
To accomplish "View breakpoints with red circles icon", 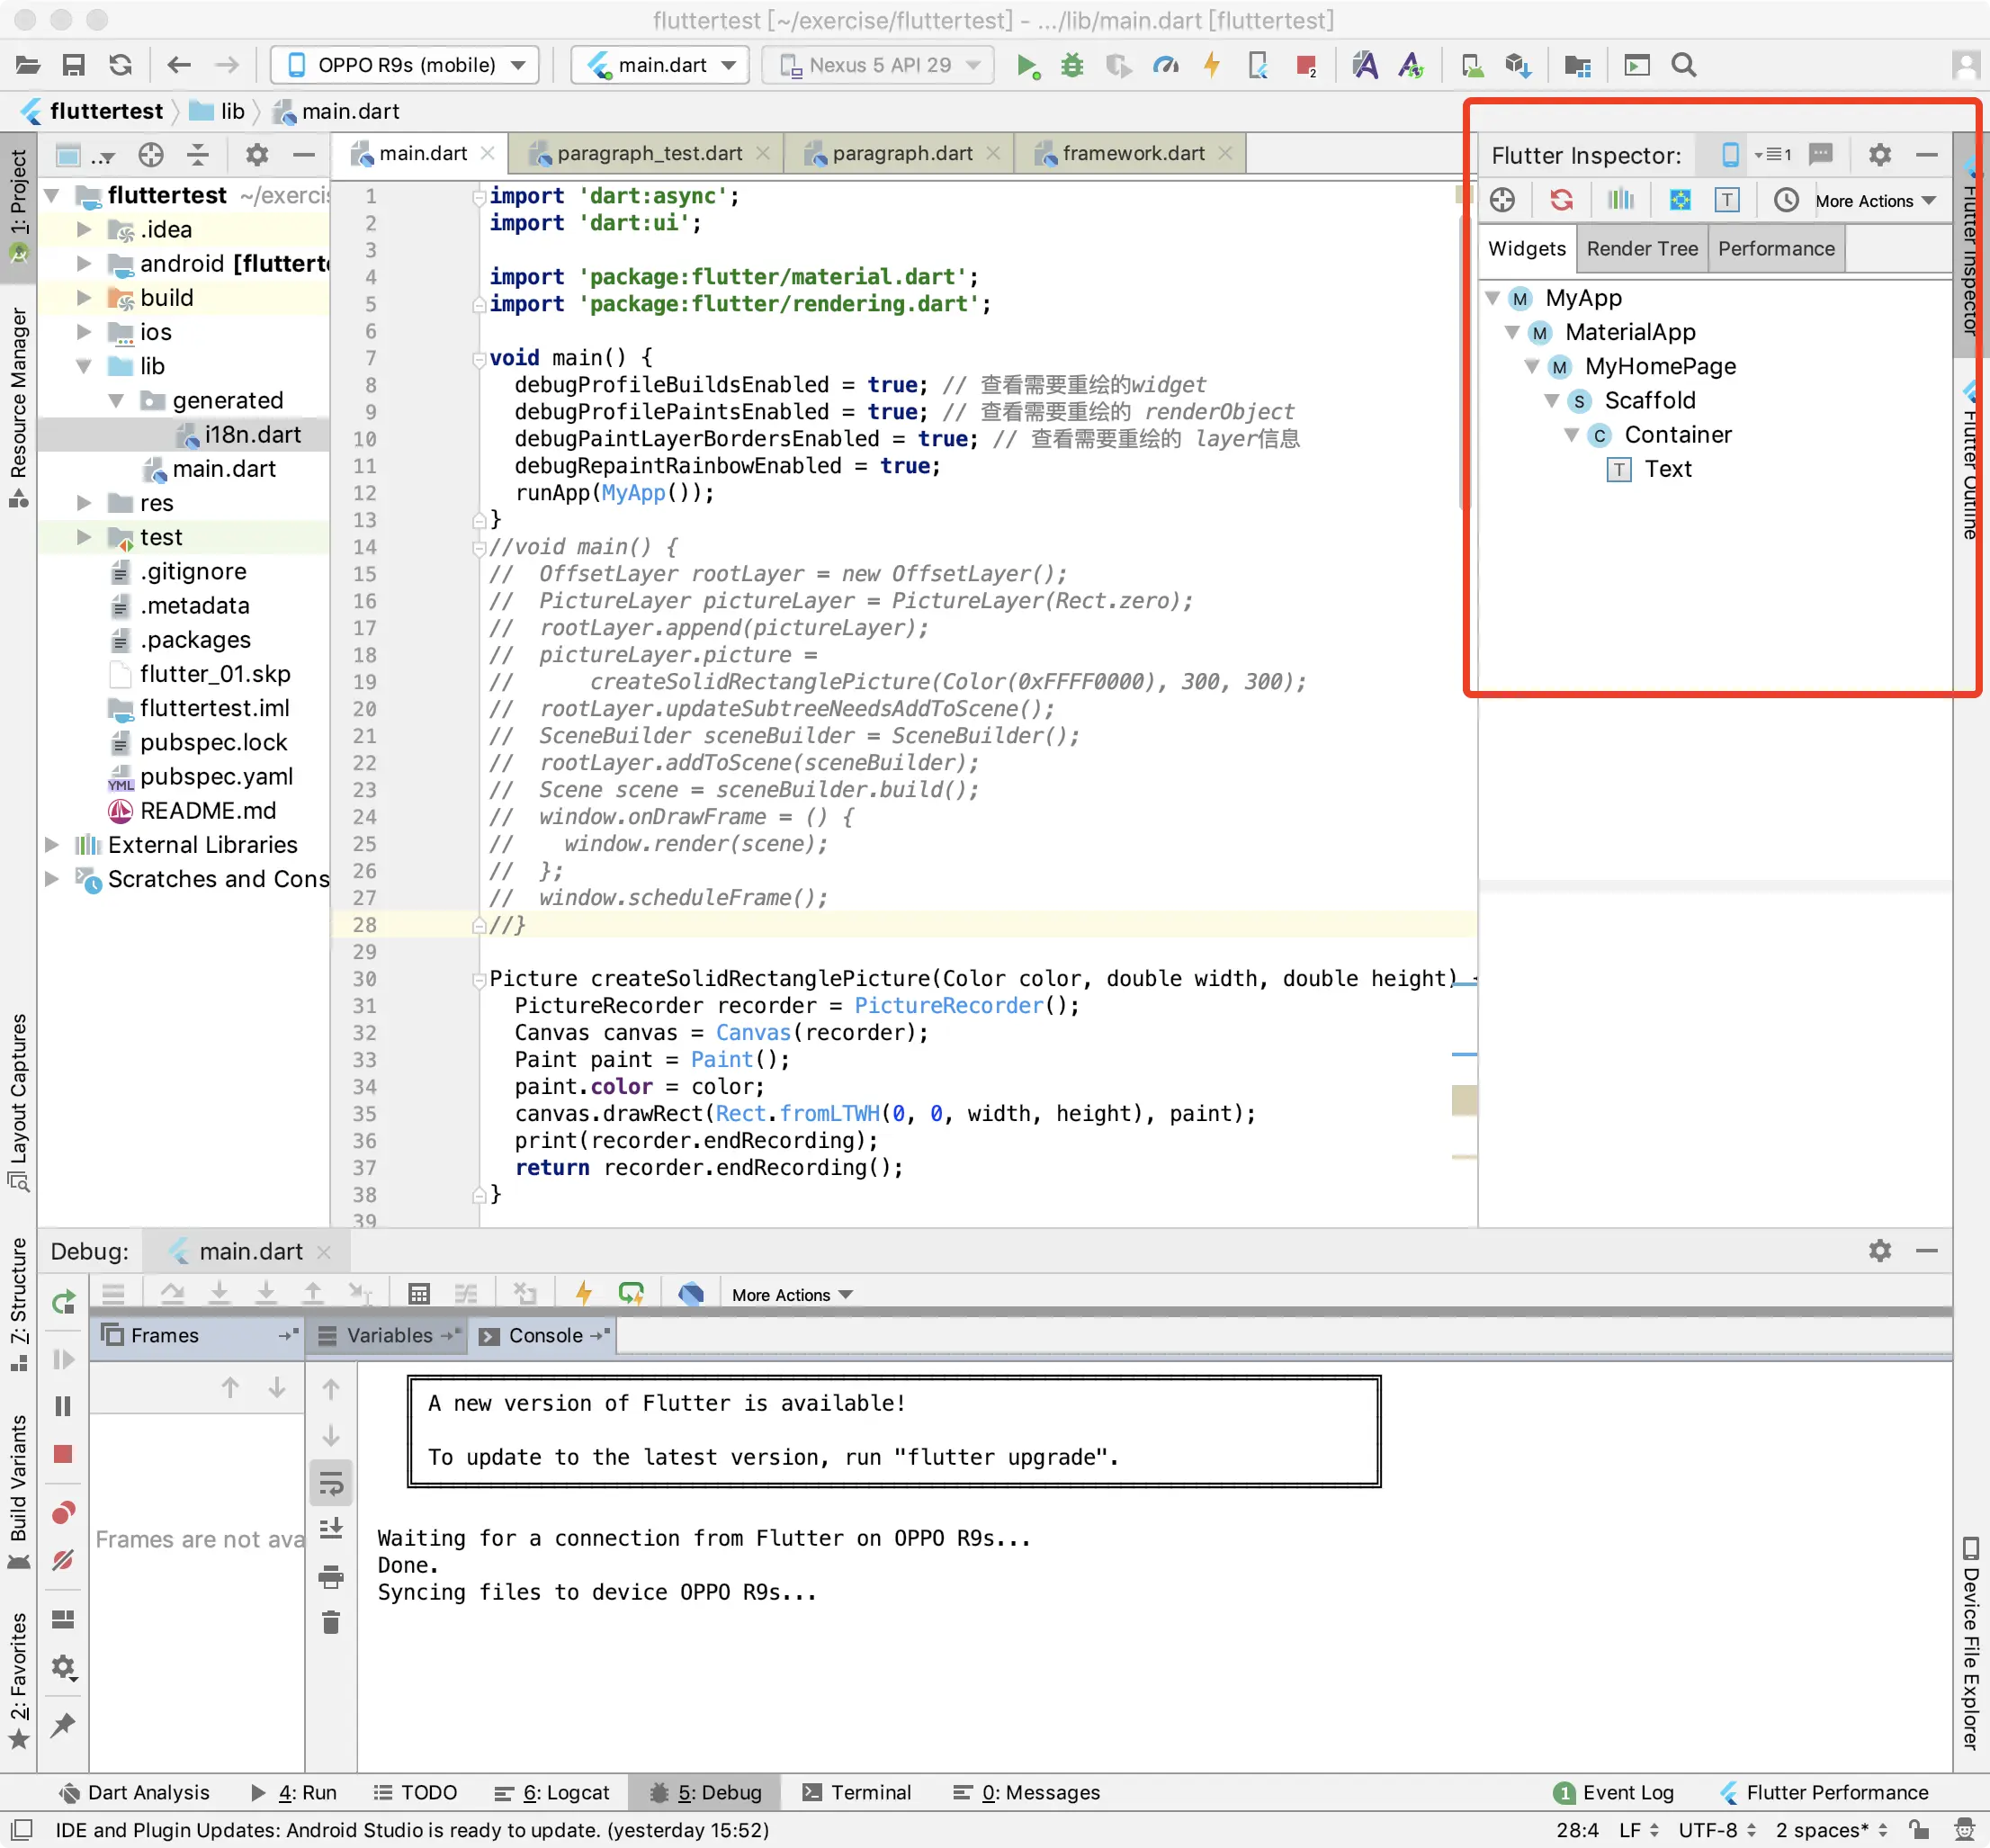I will point(63,1513).
